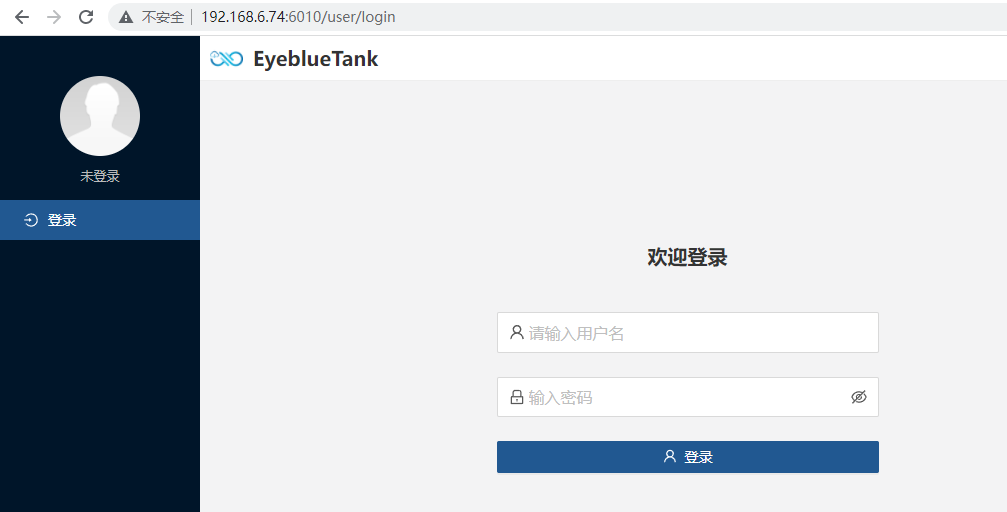This screenshot has height=512, width=1007.
Task: Click the not-secure warning triangle icon
Action: pyautogui.click(x=126, y=17)
